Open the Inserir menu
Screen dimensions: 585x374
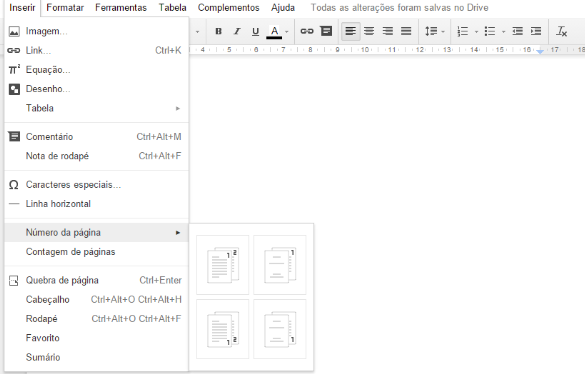(x=22, y=8)
